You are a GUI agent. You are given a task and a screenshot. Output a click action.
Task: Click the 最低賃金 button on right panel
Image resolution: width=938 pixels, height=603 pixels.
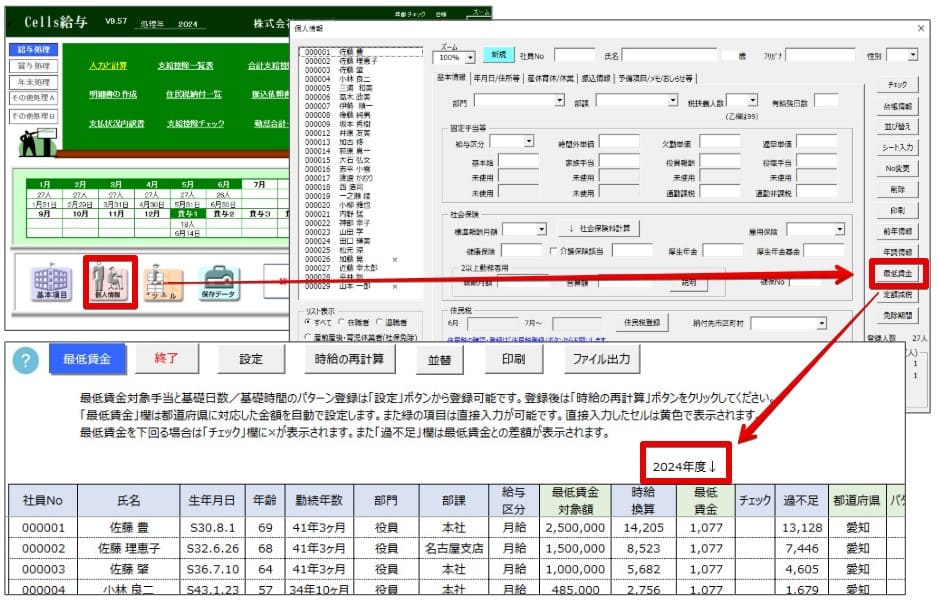click(x=896, y=273)
